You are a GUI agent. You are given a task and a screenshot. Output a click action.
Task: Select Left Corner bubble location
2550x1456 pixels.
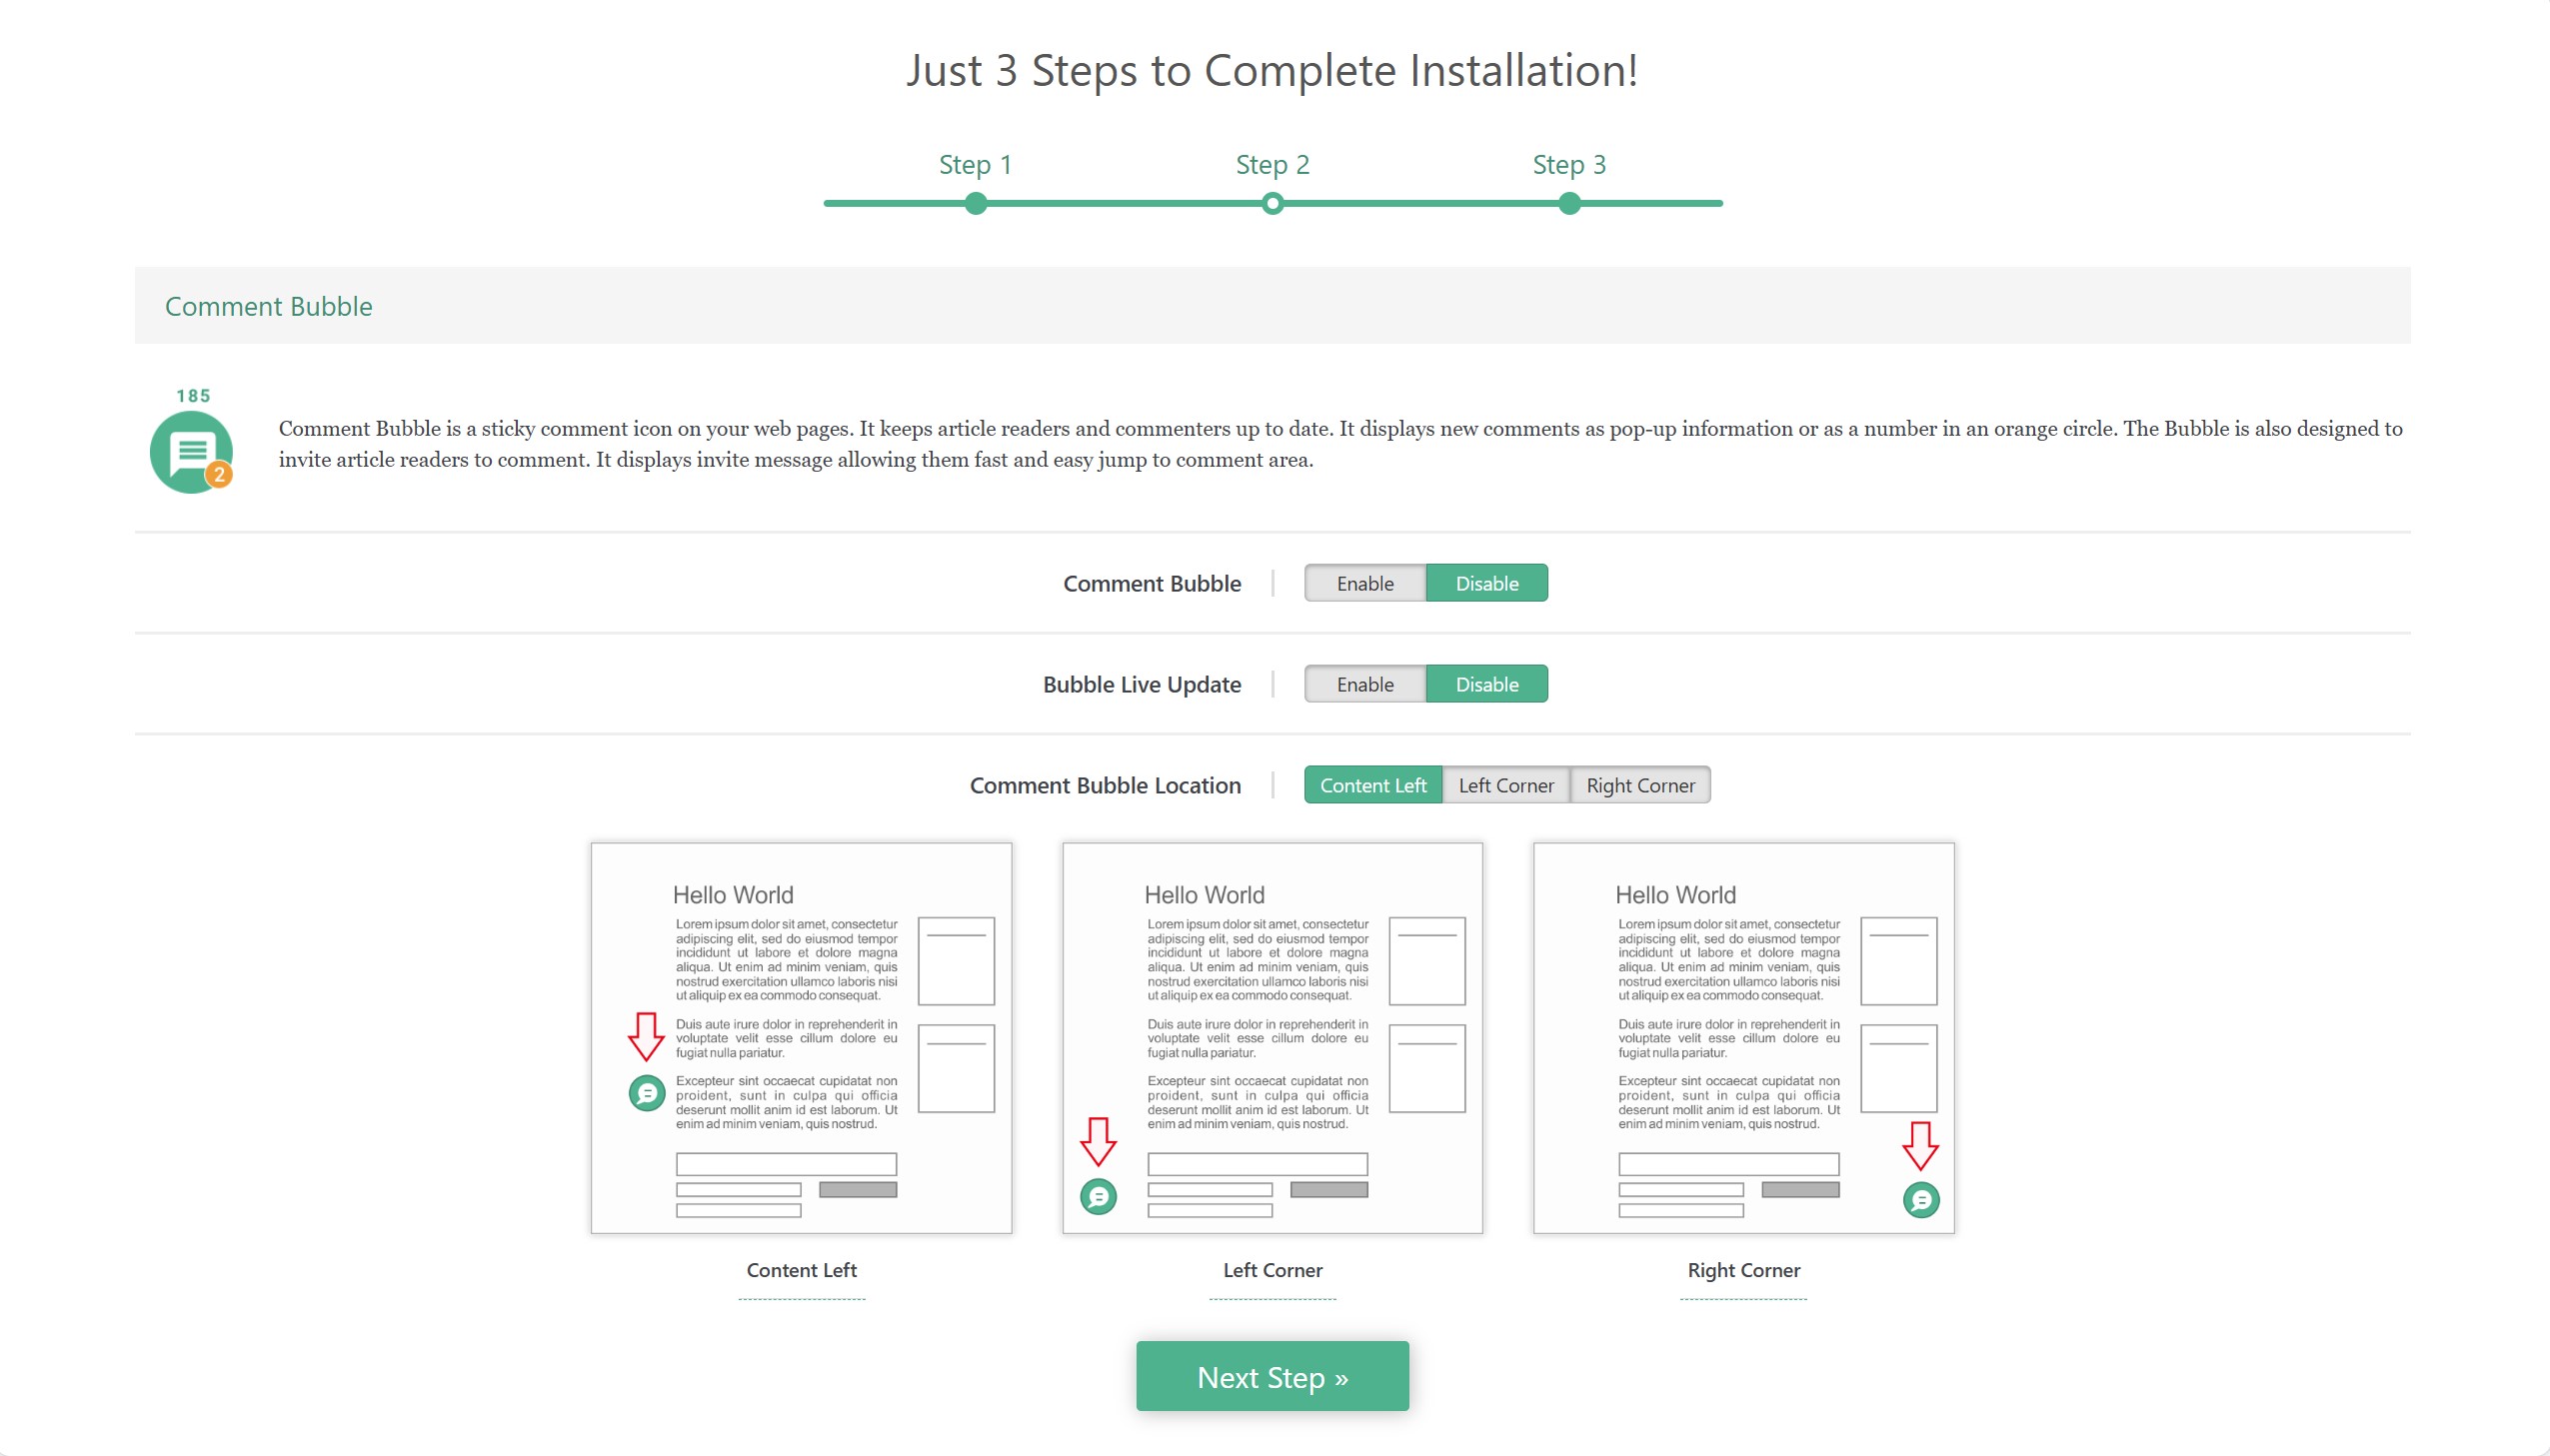click(x=1505, y=785)
